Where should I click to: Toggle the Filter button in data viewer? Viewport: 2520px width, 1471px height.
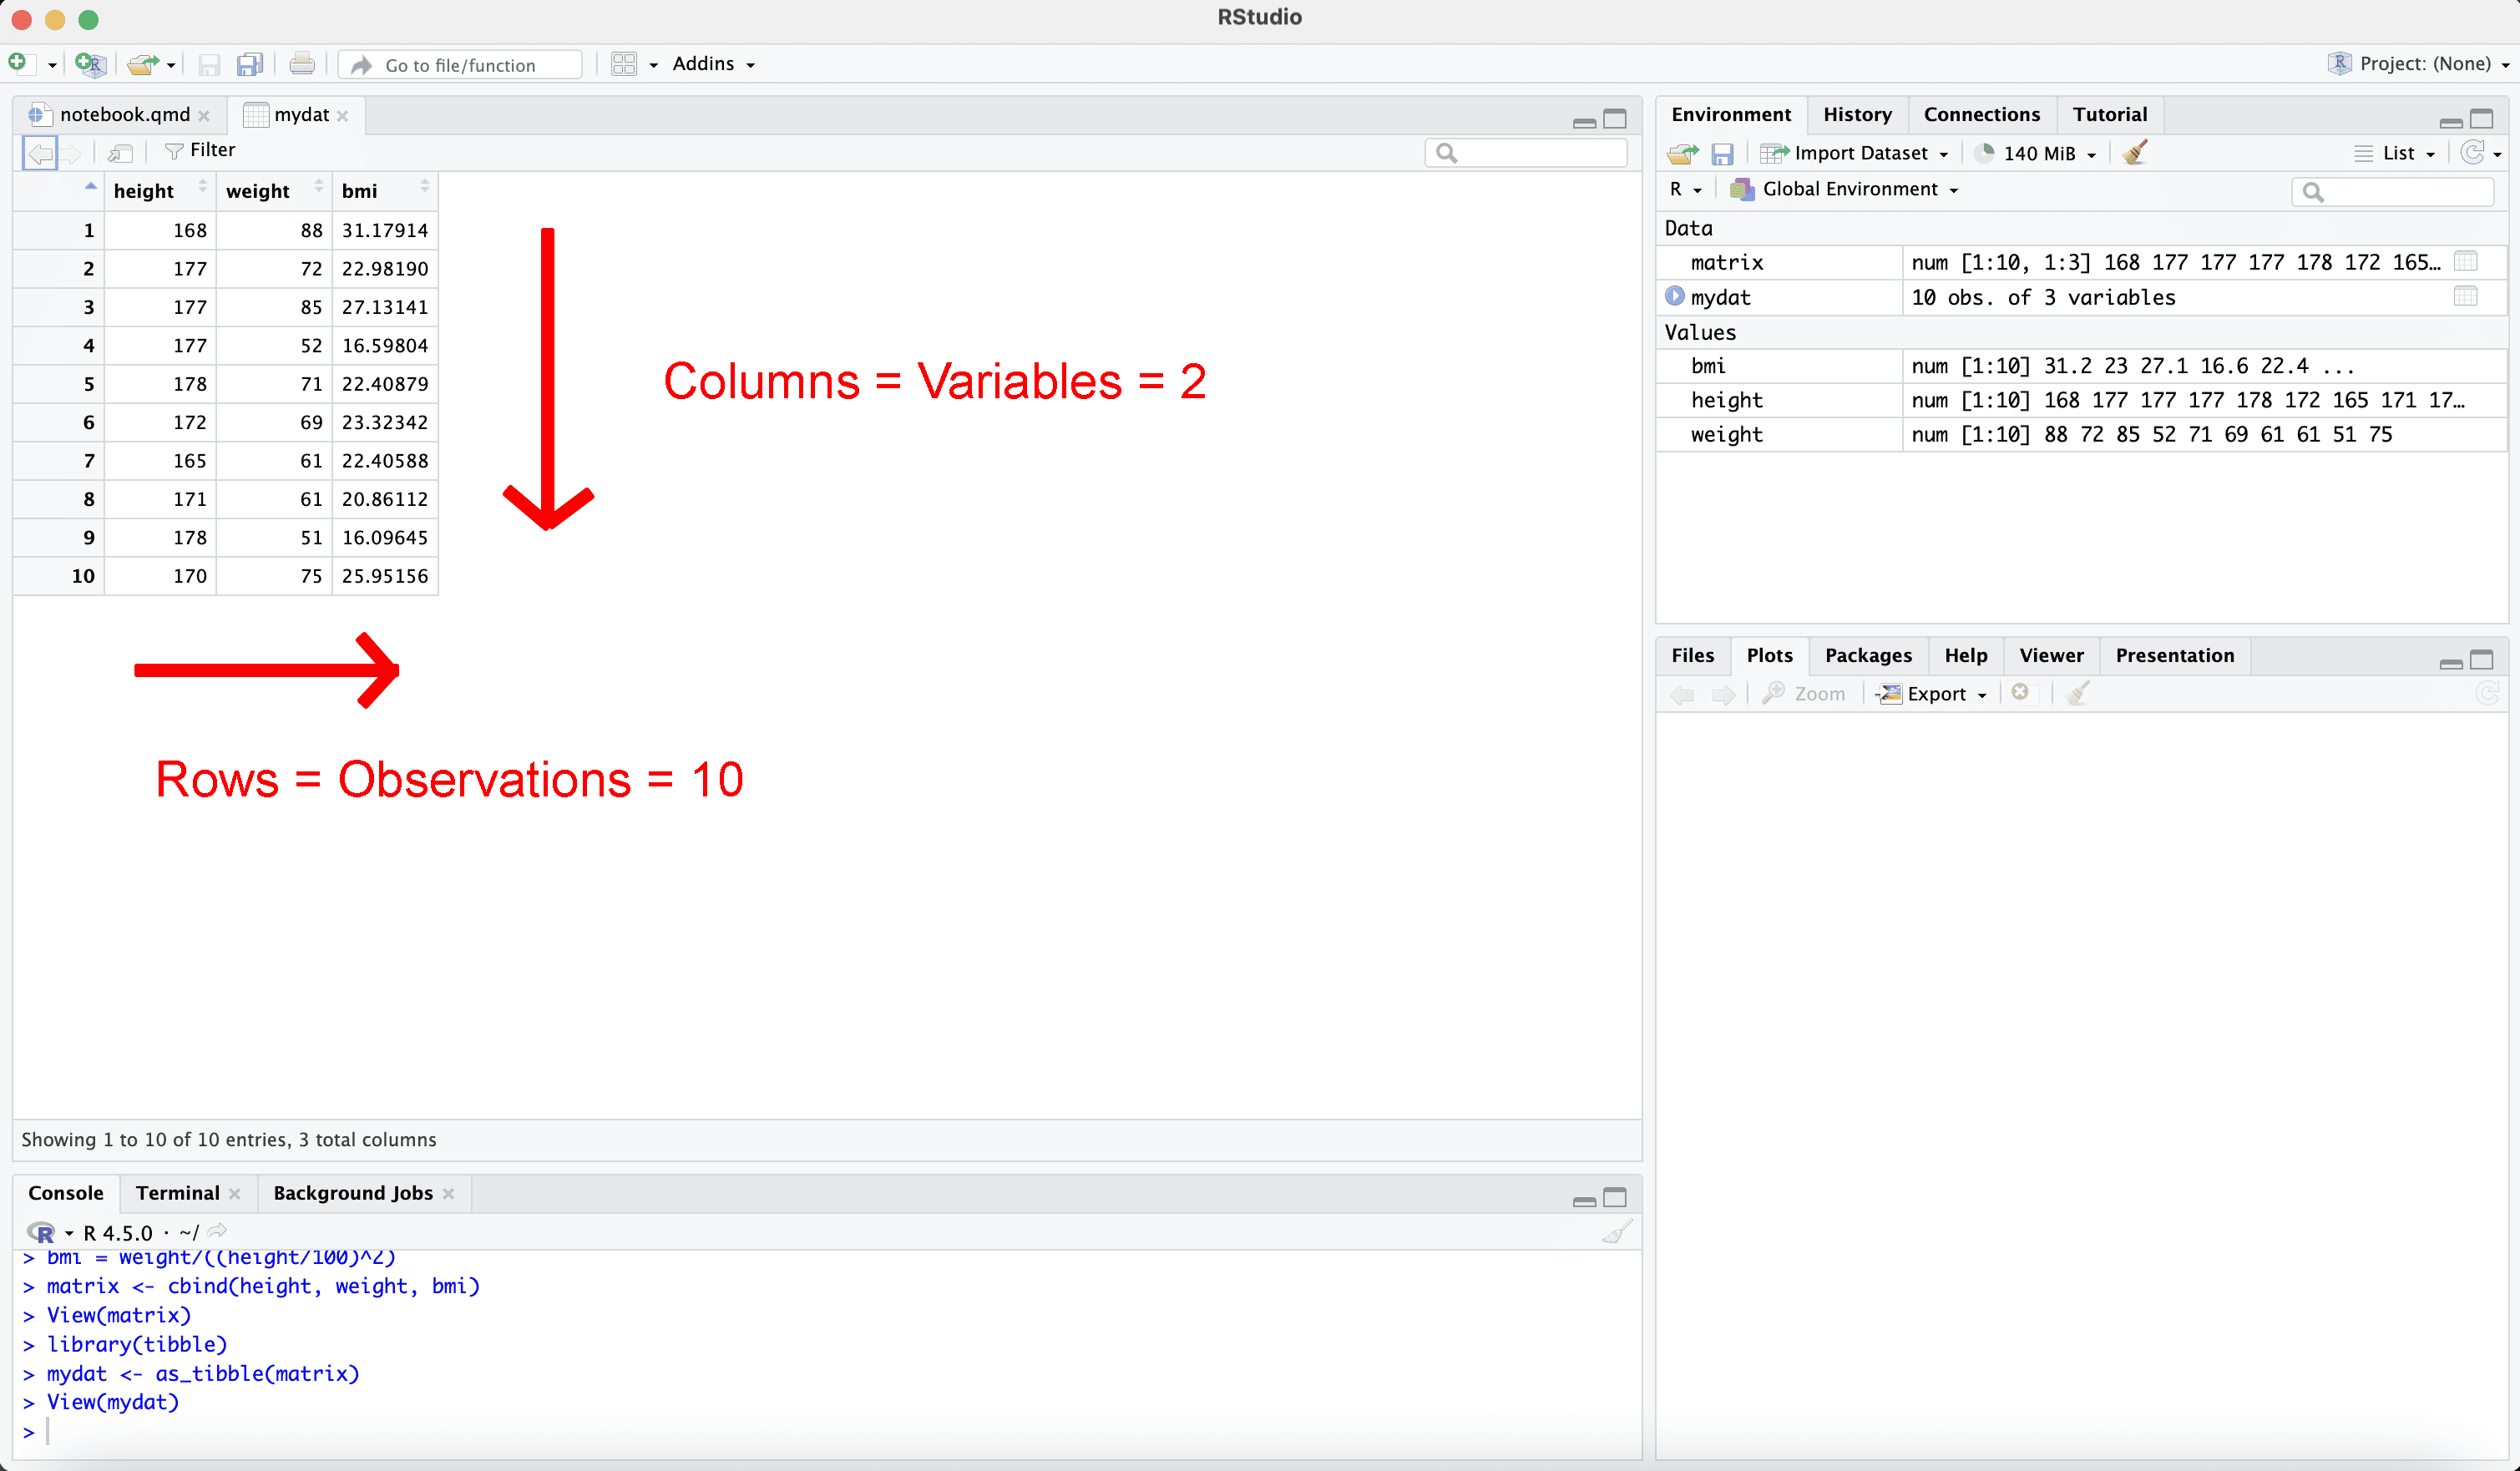[200, 151]
